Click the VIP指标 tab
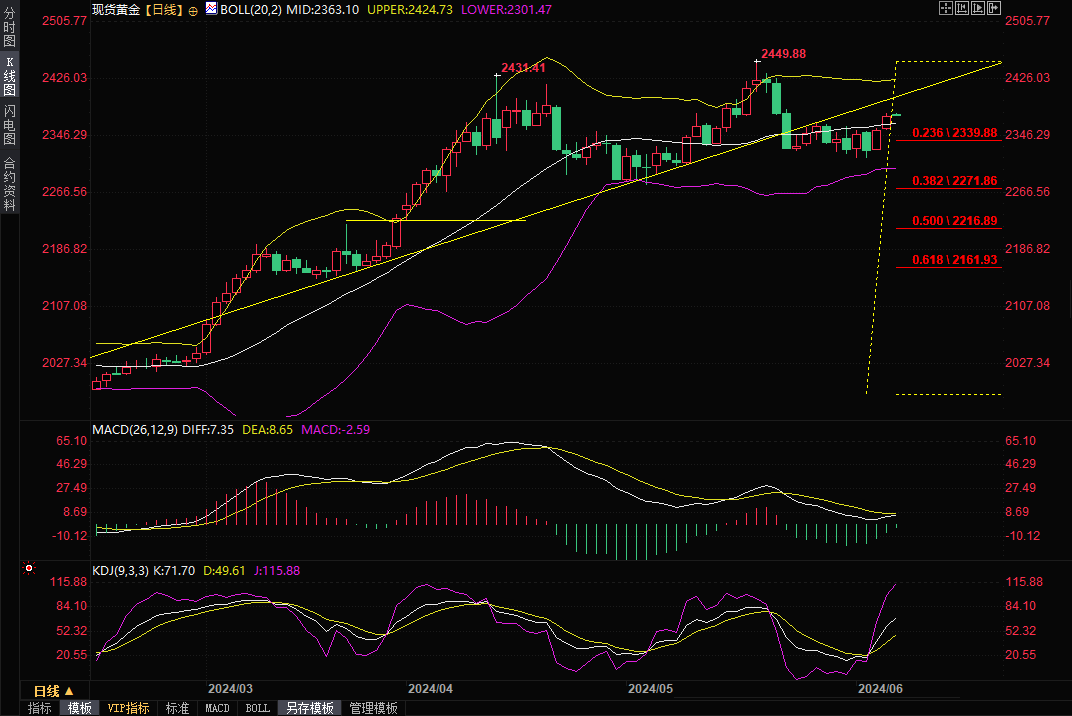 pos(129,708)
